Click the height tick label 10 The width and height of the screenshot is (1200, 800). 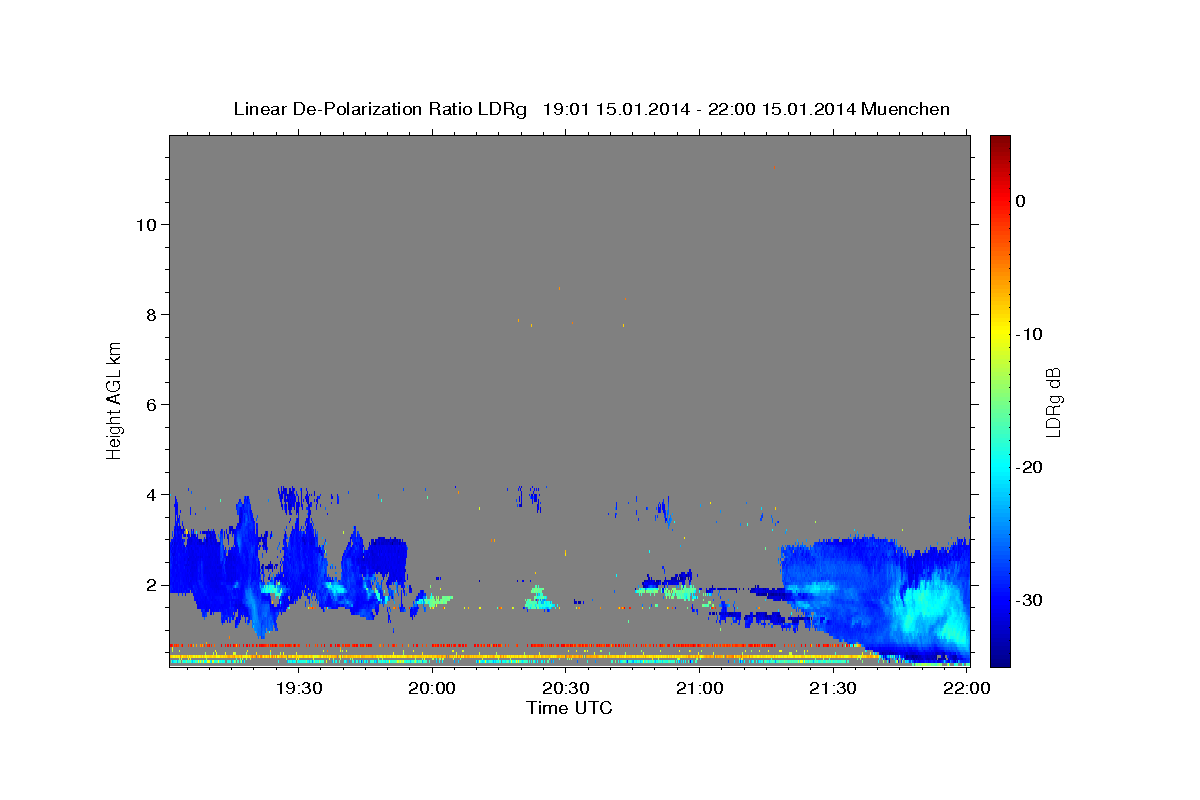(145, 224)
